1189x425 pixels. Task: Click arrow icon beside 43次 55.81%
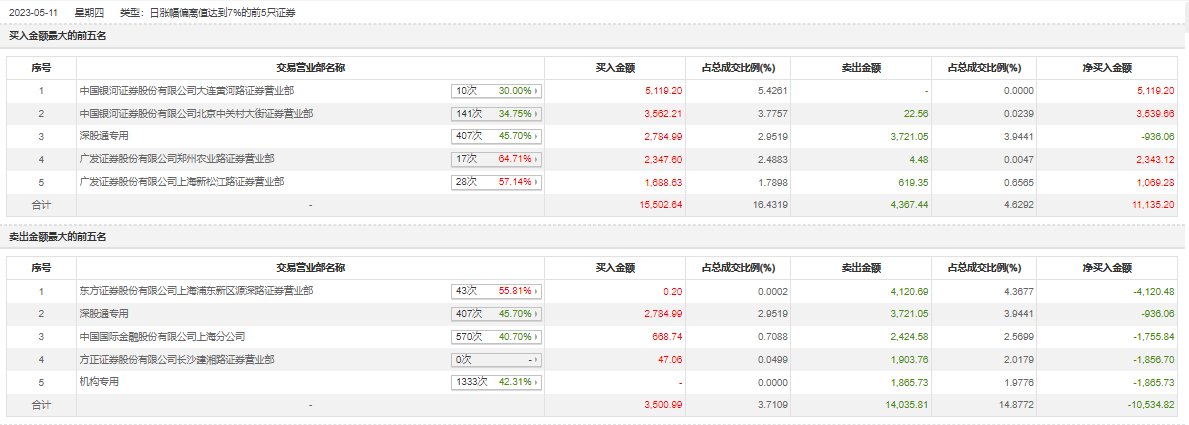coord(537,291)
